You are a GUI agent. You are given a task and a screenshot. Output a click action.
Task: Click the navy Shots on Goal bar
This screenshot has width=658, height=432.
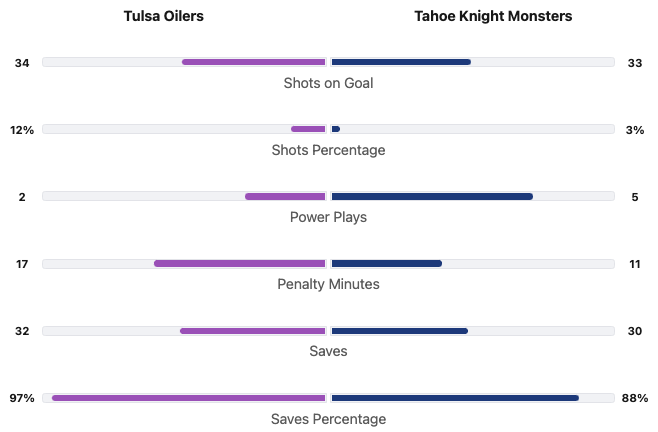[401, 62]
